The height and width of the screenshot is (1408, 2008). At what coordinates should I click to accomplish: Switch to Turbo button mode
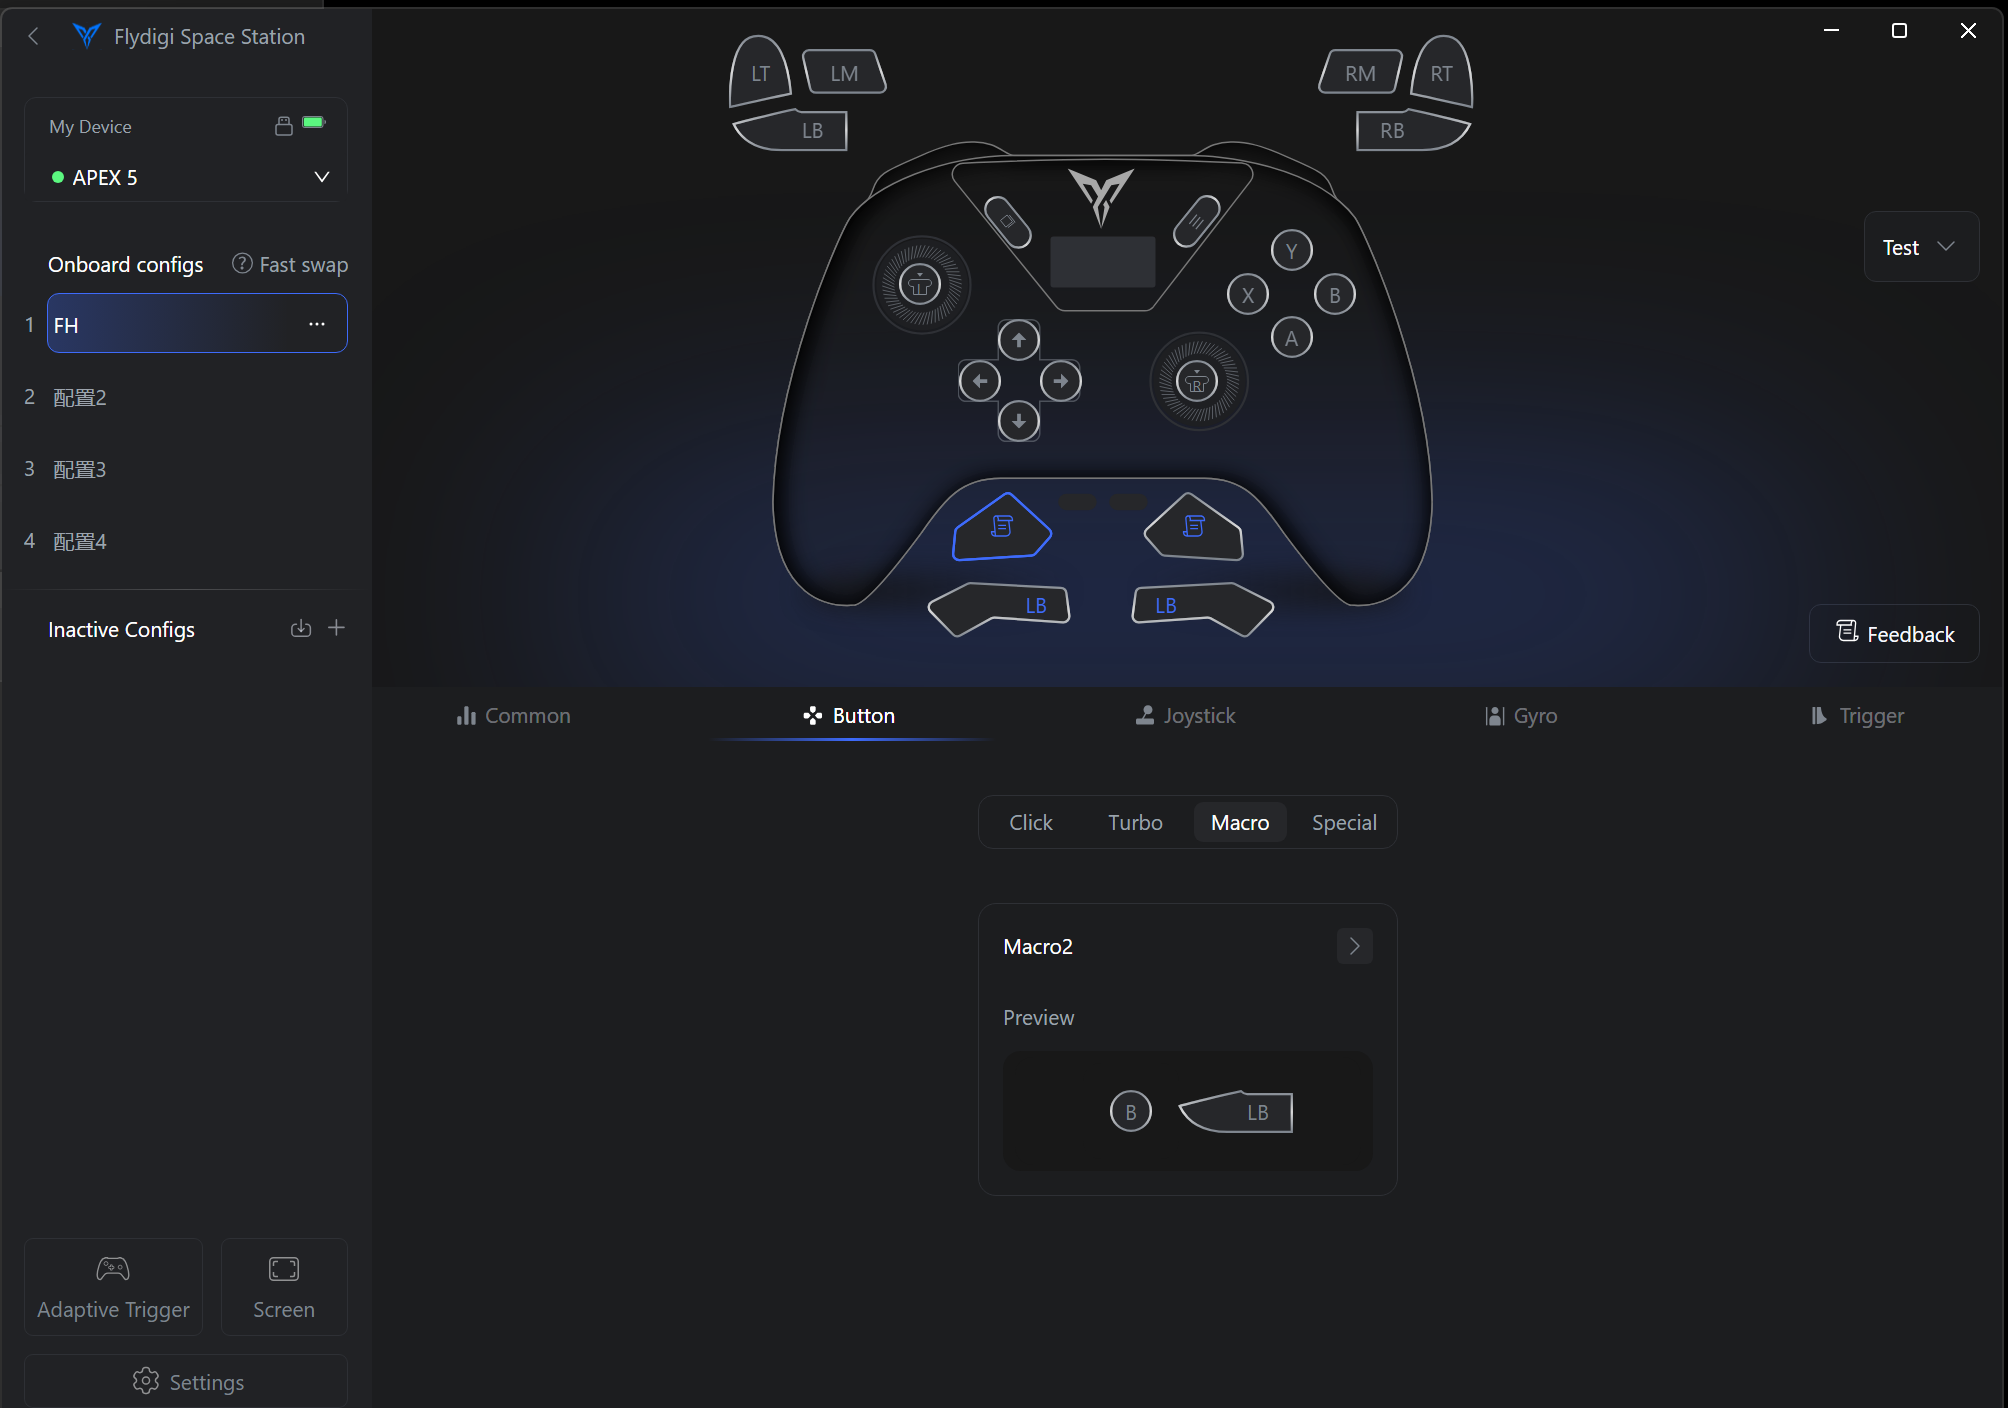point(1135,822)
